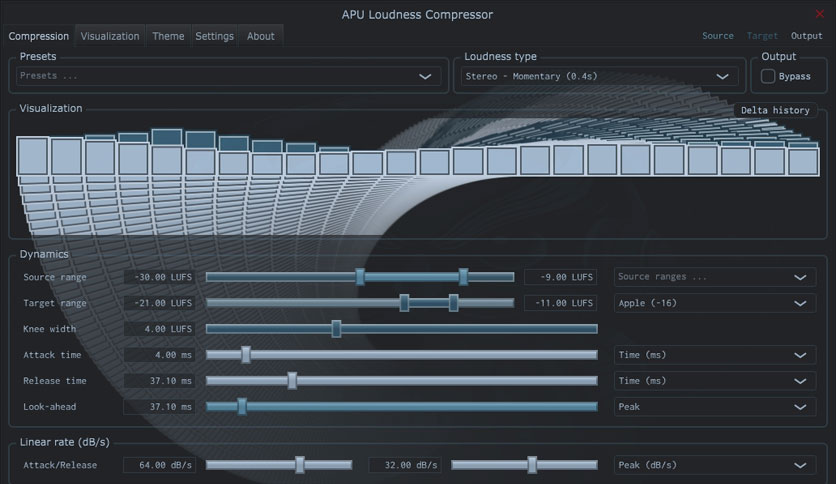Click the 4.00 ms attack time field
This screenshot has width=836, height=484.
point(159,355)
